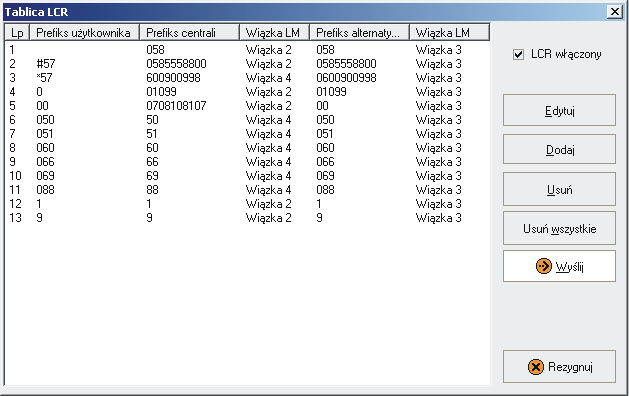Select central prefix 01099 cell
The image size is (629, 396).
coord(161,91)
